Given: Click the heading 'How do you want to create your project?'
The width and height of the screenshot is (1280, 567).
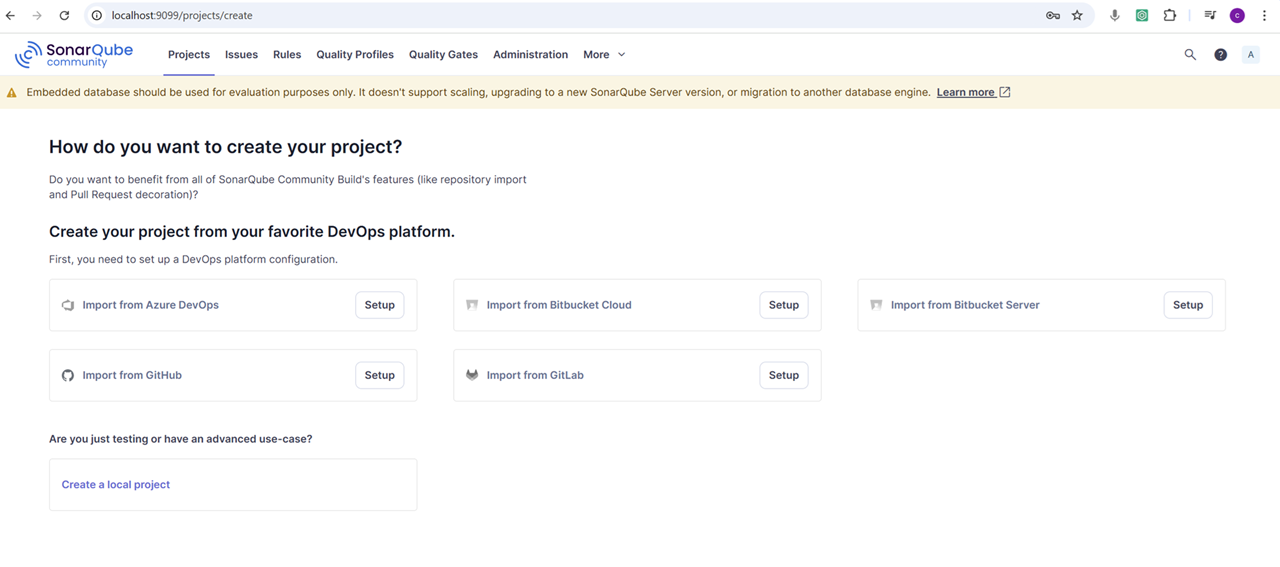Looking at the screenshot, I should coord(225,147).
